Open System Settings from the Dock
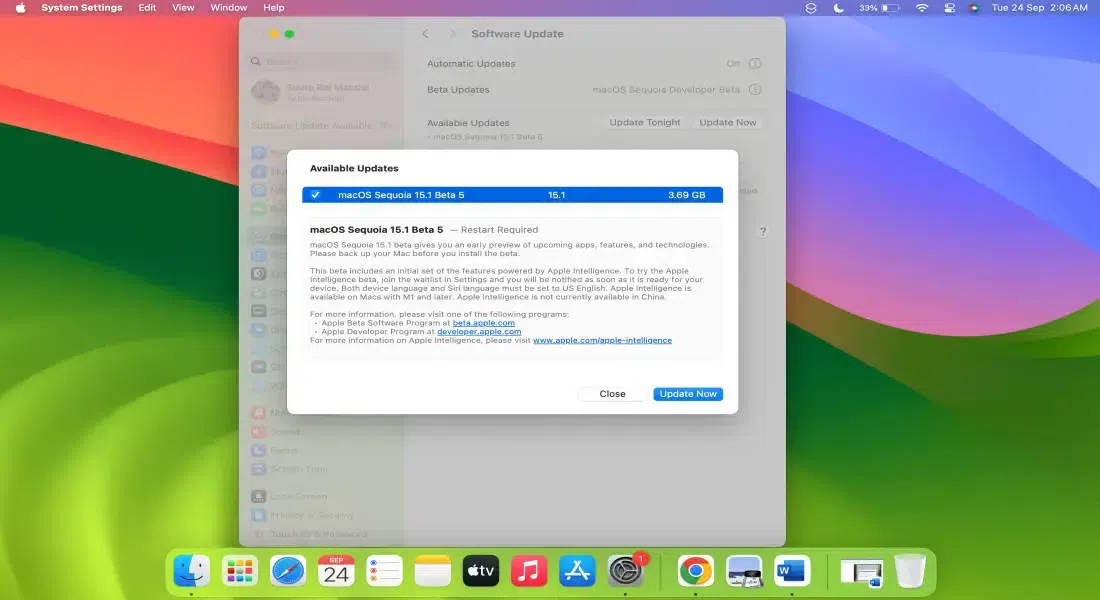The width and height of the screenshot is (1100, 600). pos(625,571)
